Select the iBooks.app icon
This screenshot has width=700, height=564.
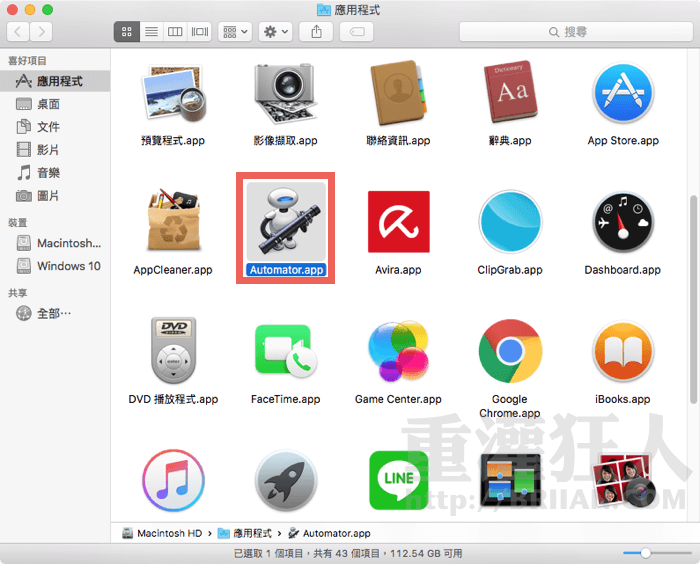(622, 351)
